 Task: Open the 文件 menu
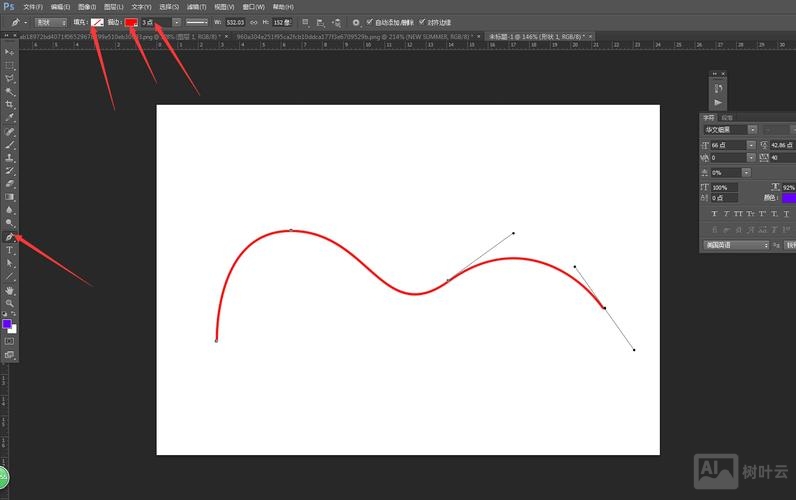[33, 7]
